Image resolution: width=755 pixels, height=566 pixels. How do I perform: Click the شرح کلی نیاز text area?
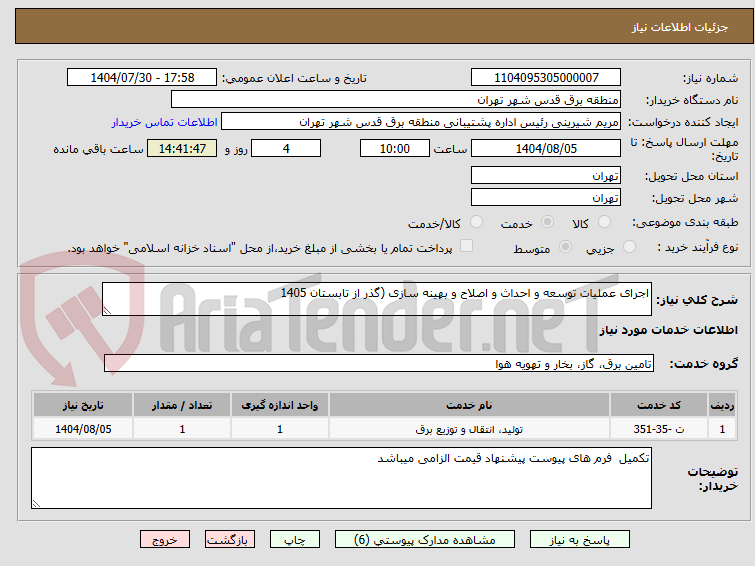click(377, 299)
